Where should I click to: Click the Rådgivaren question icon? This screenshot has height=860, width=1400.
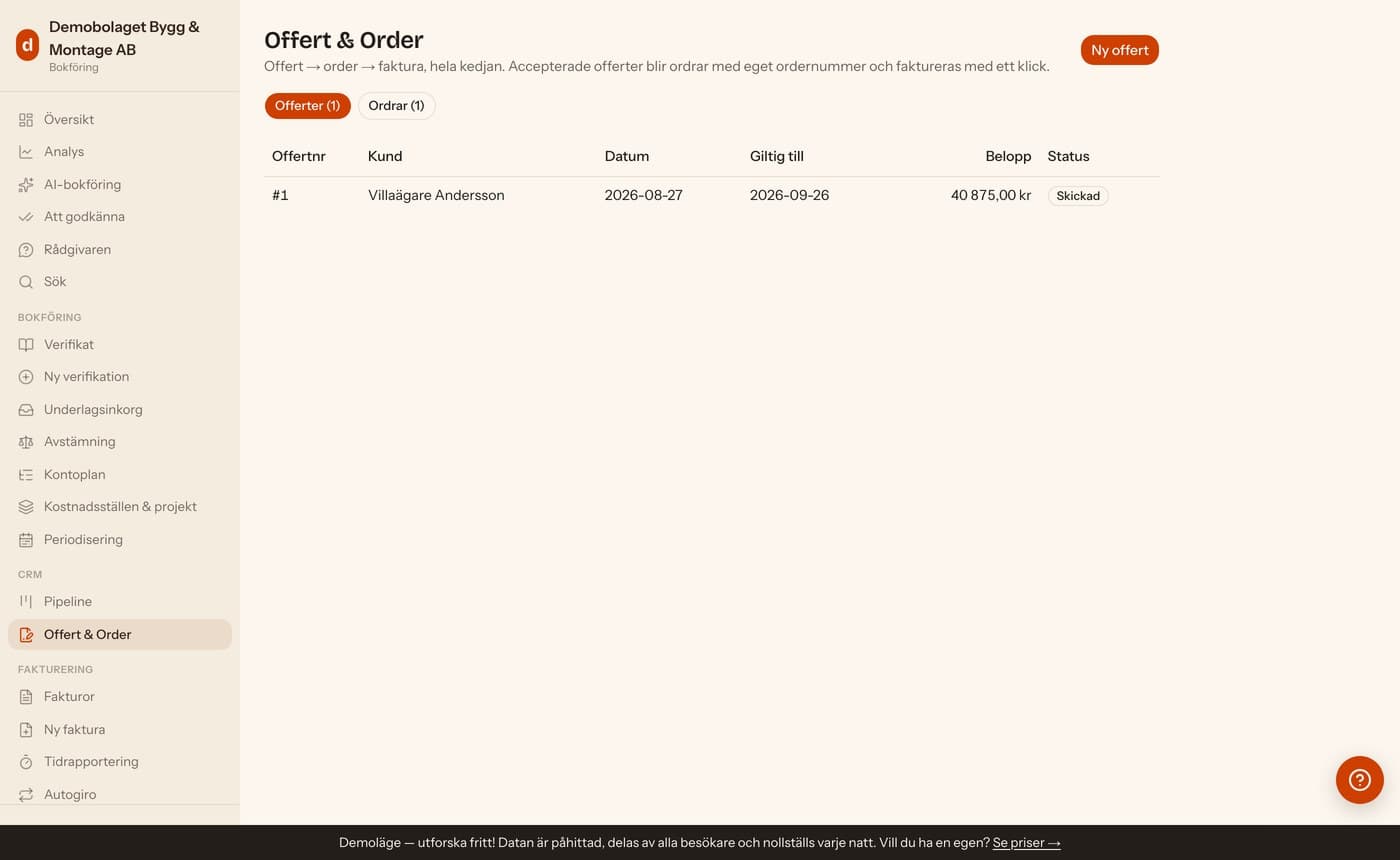[x=26, y=250]
